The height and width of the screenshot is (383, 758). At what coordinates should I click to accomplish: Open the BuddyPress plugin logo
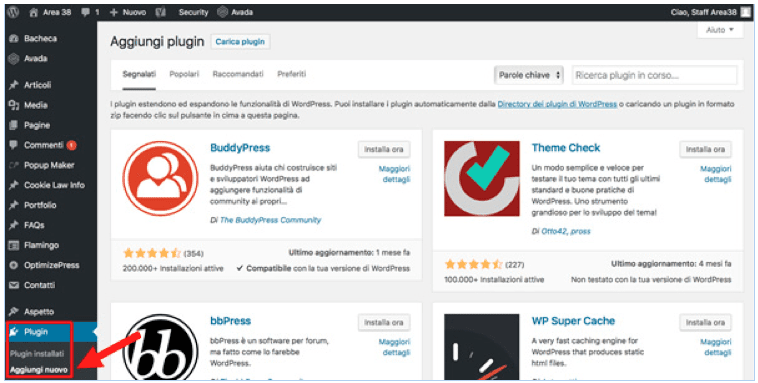160,178
